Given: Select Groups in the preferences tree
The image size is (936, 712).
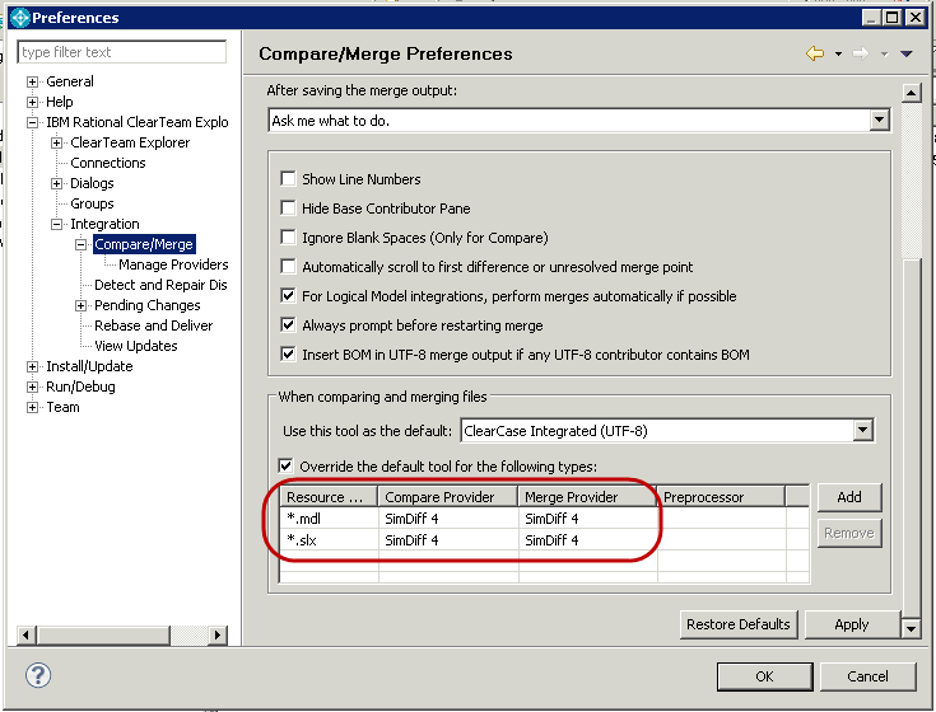Looking at the screenshot, I should click(92, 204).
